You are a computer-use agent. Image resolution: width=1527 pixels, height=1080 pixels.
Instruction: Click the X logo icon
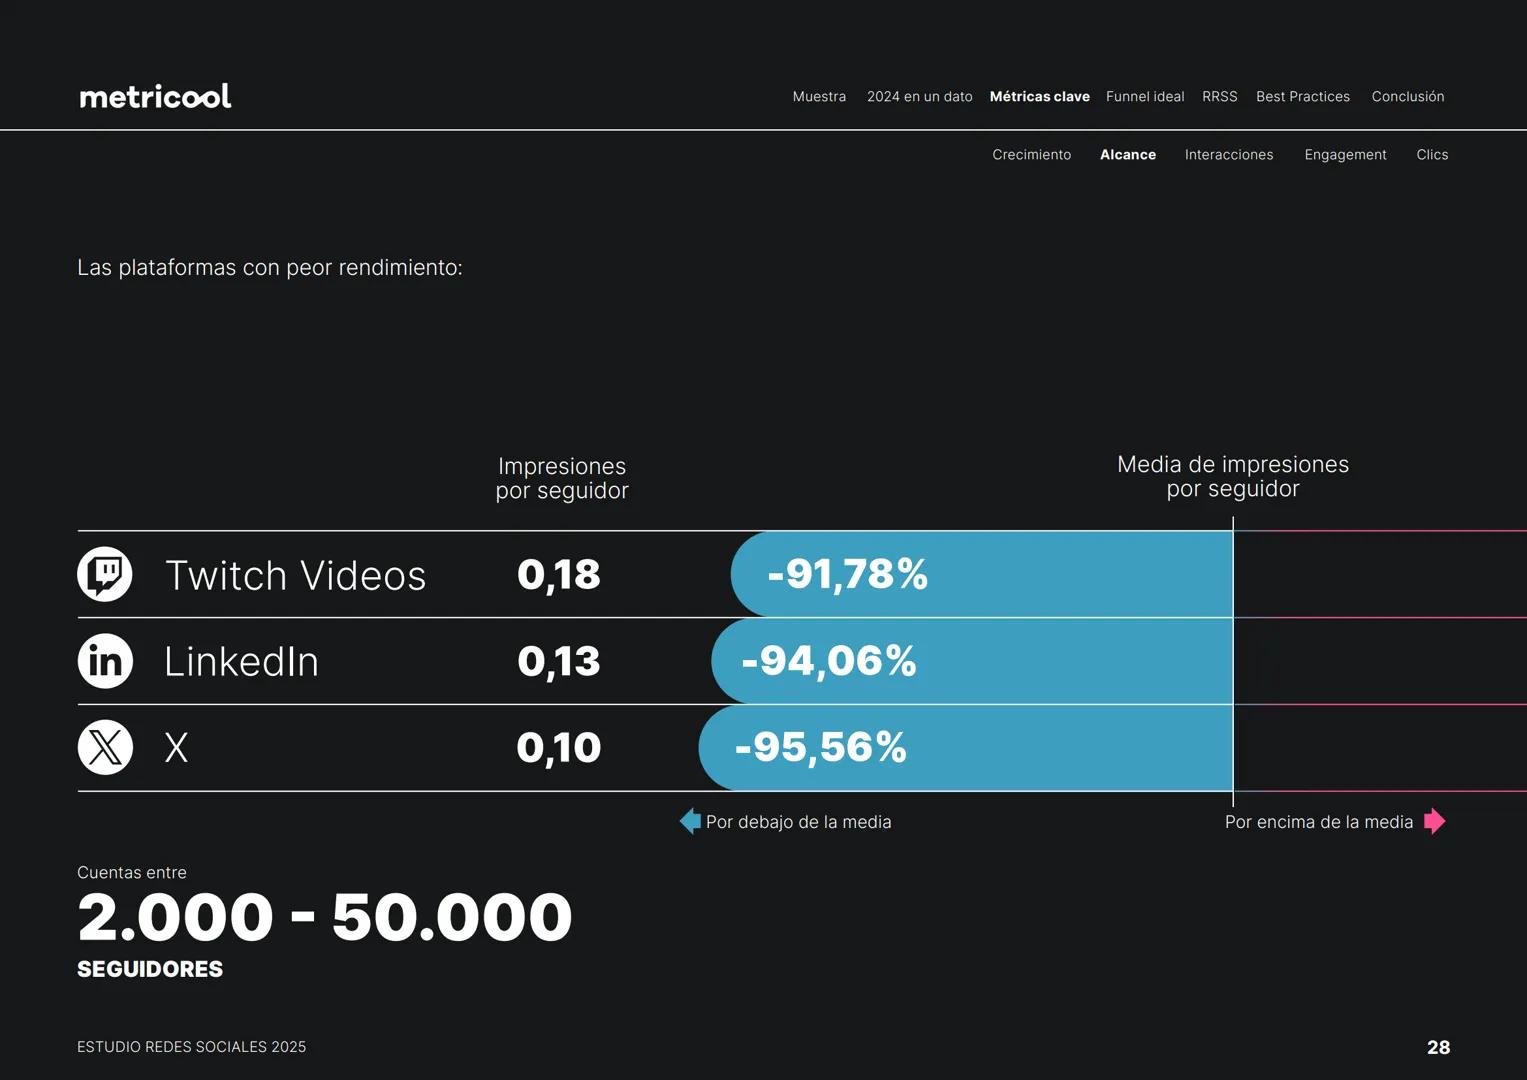[105, 747]
